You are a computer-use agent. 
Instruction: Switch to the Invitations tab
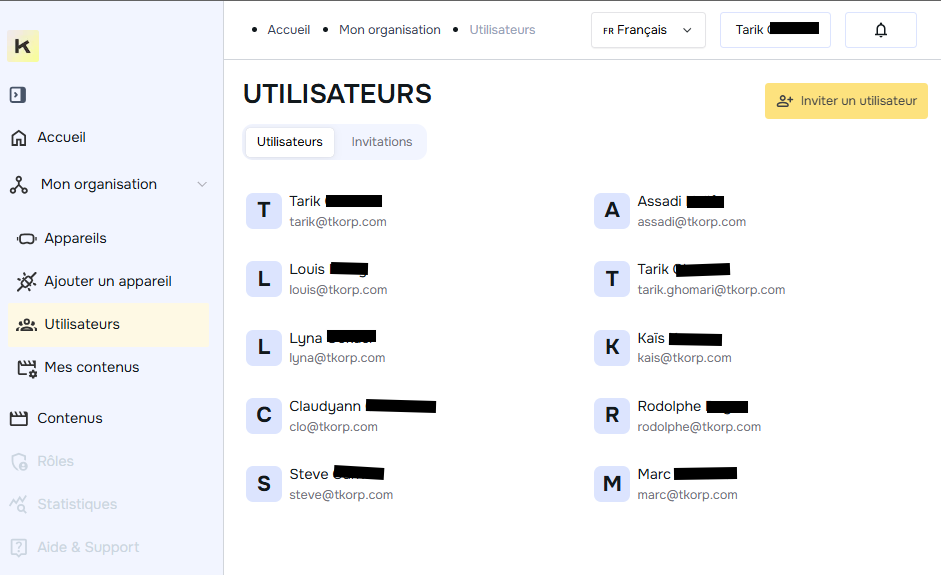click(x=381, y=142)
